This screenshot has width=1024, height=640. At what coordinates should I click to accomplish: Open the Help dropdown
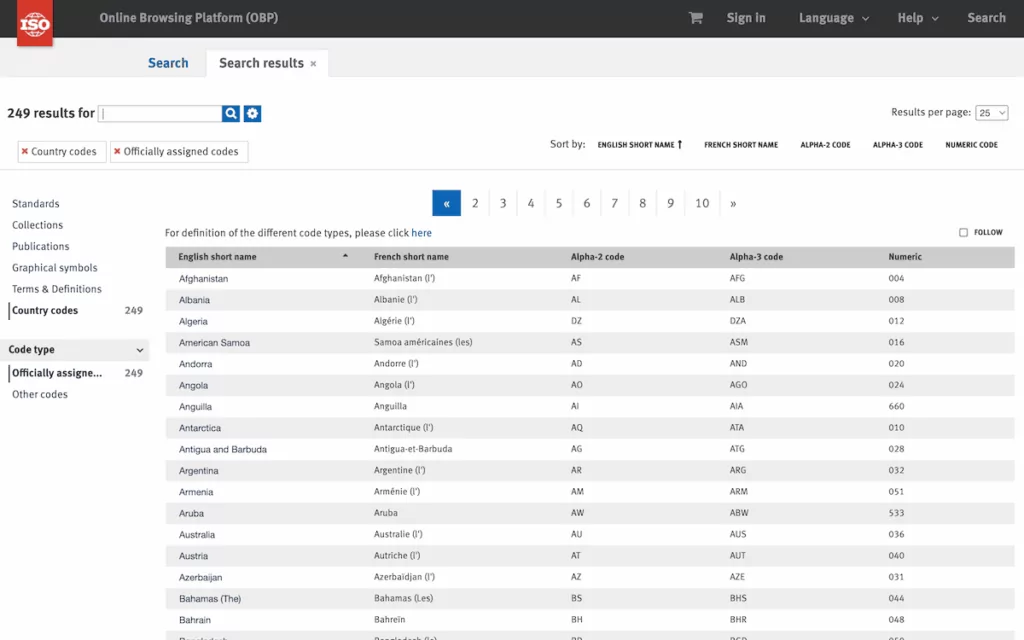[916, 17]
